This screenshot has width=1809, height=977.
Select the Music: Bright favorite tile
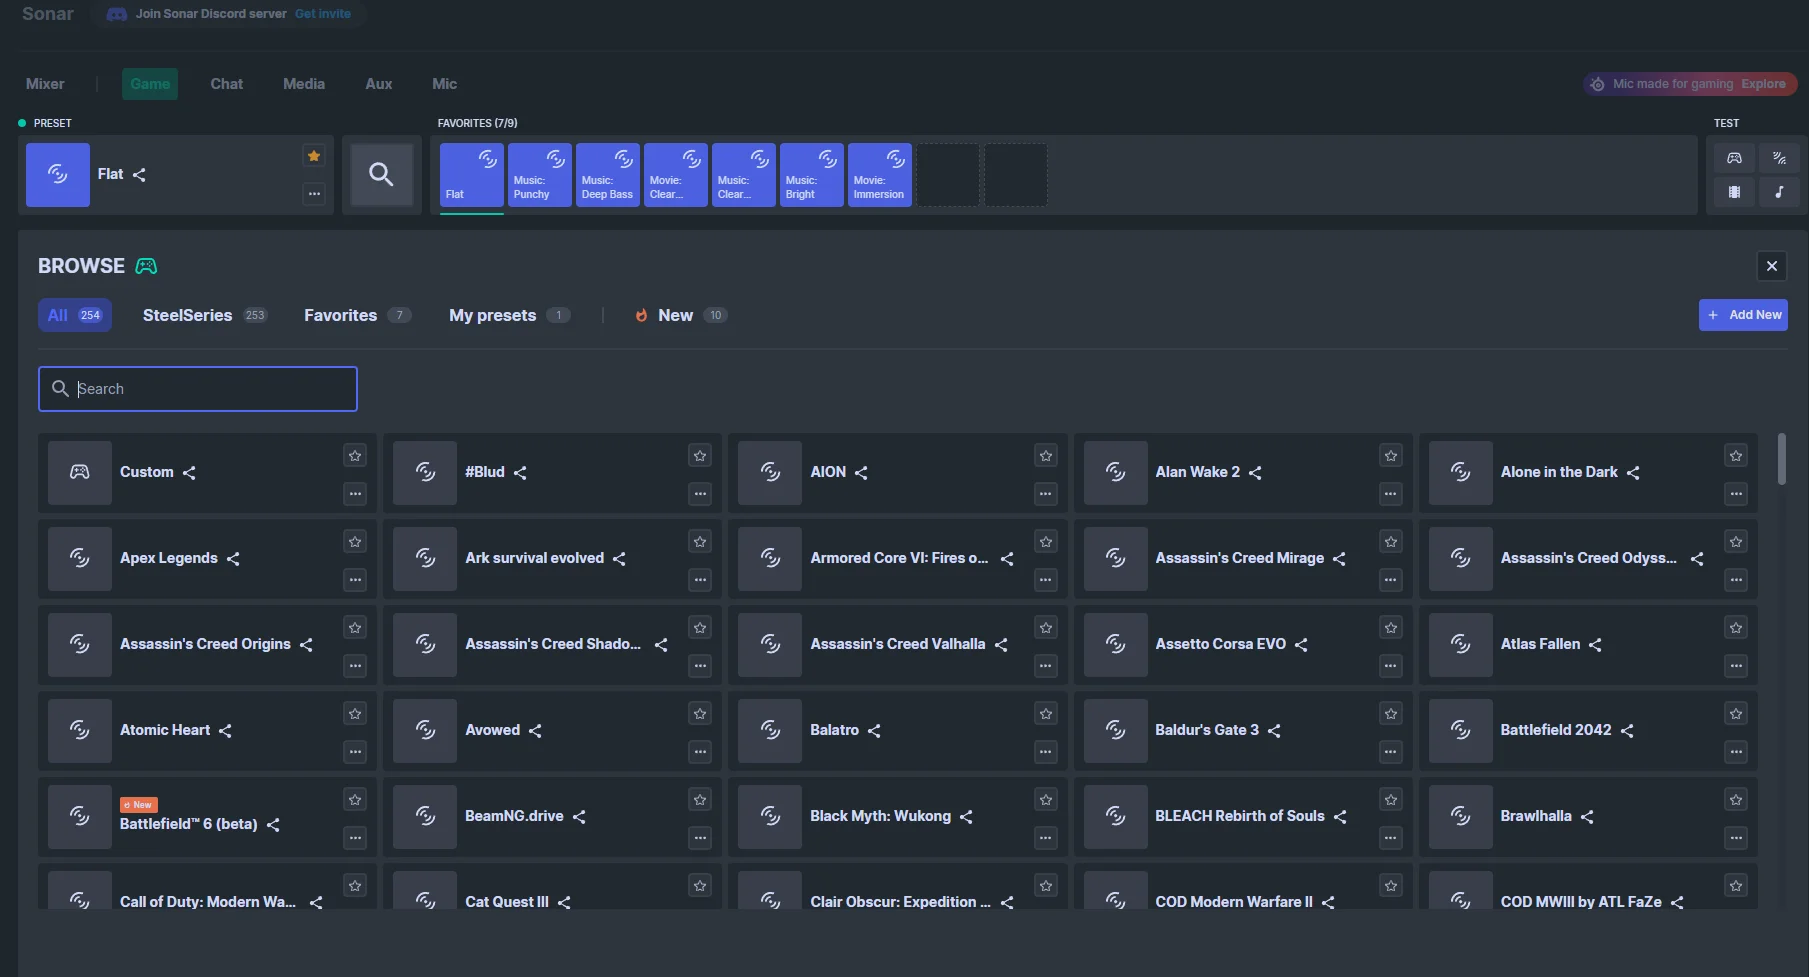812,175
